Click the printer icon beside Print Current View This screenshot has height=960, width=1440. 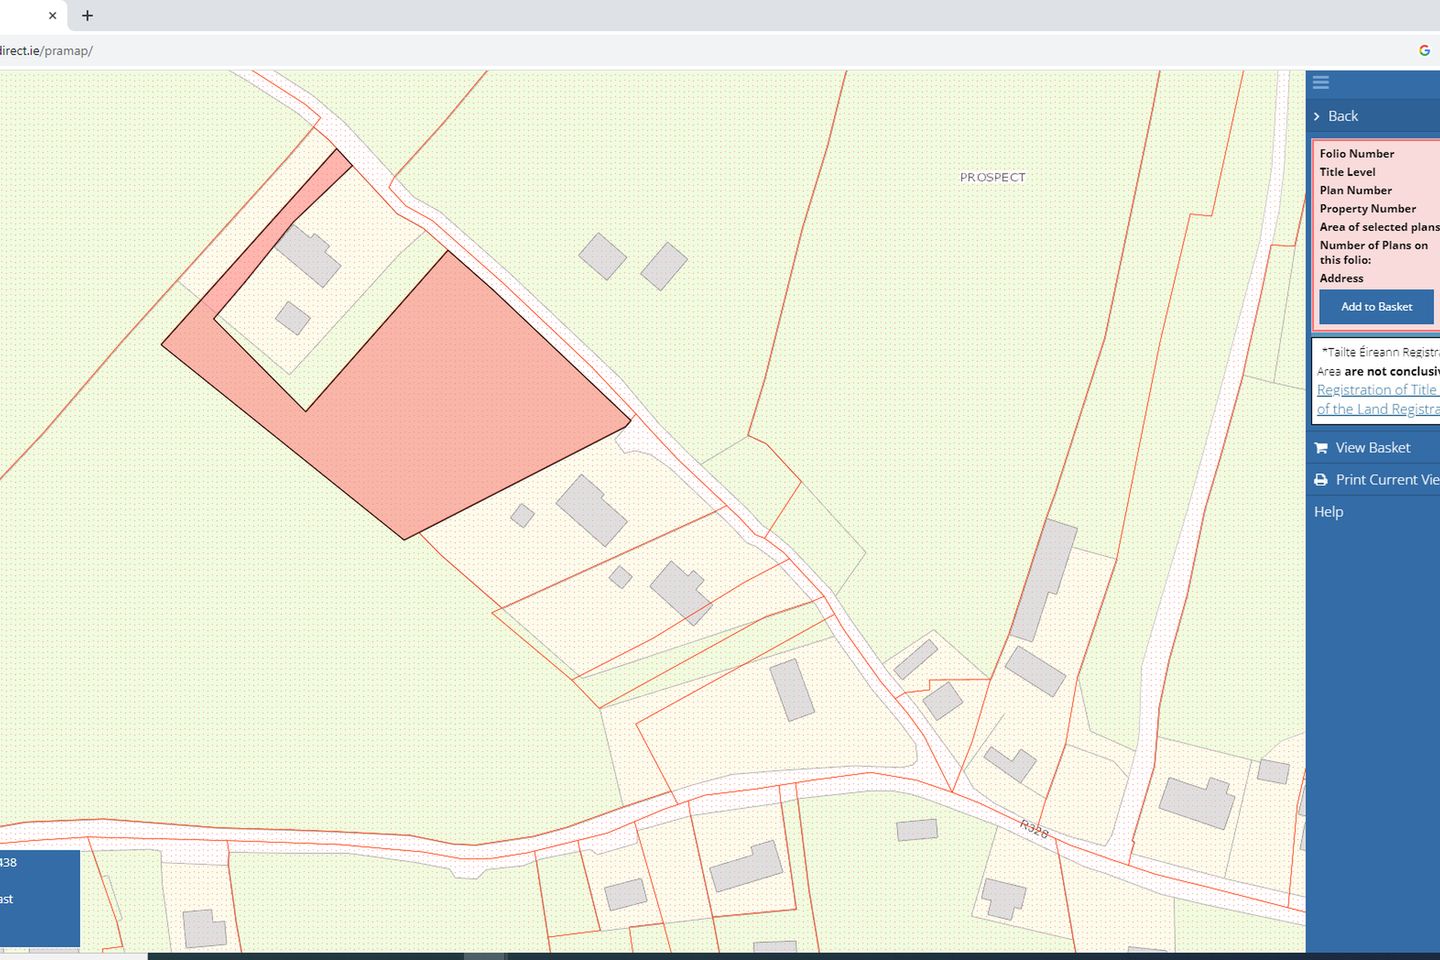[x=1320, y=480]
